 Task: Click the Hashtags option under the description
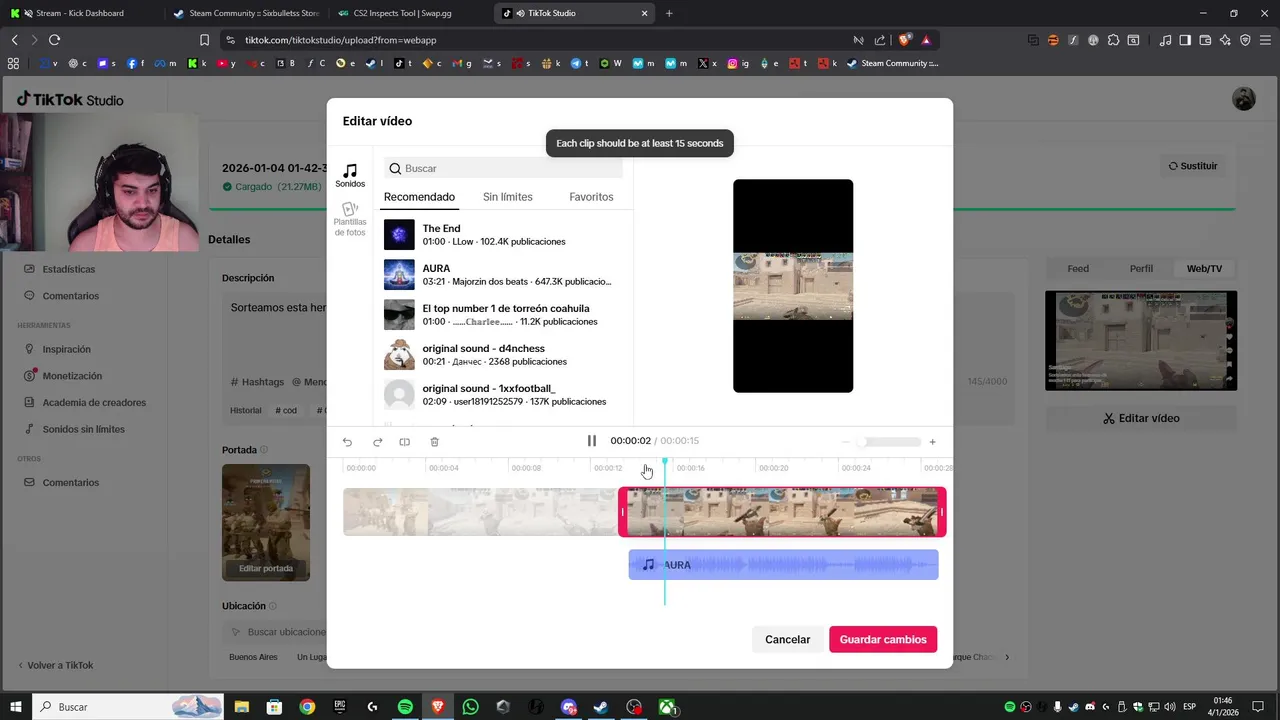coord(257,382)
